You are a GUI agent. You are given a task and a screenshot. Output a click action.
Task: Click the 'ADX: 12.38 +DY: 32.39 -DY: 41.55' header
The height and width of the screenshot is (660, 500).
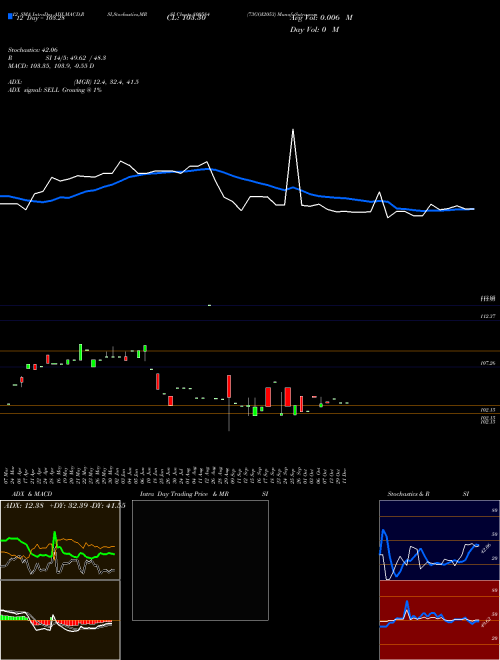click(64, 506)
